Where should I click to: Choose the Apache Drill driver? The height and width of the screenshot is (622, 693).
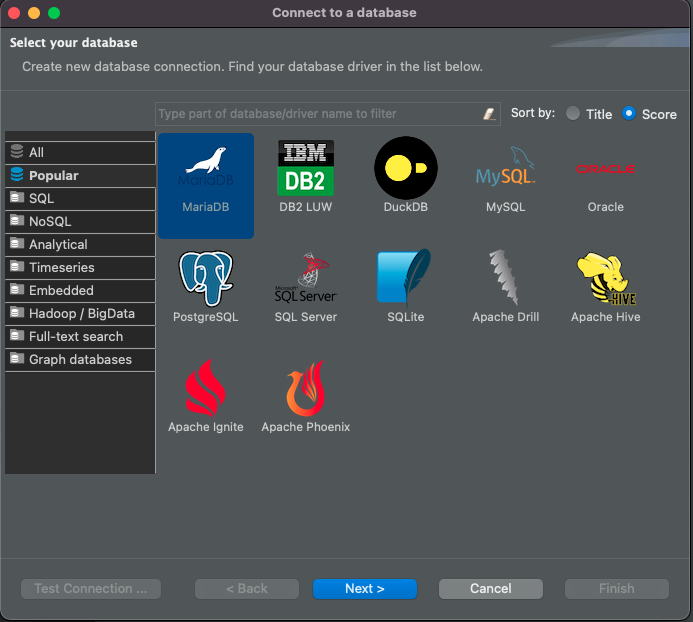click(x=506, y=287)
